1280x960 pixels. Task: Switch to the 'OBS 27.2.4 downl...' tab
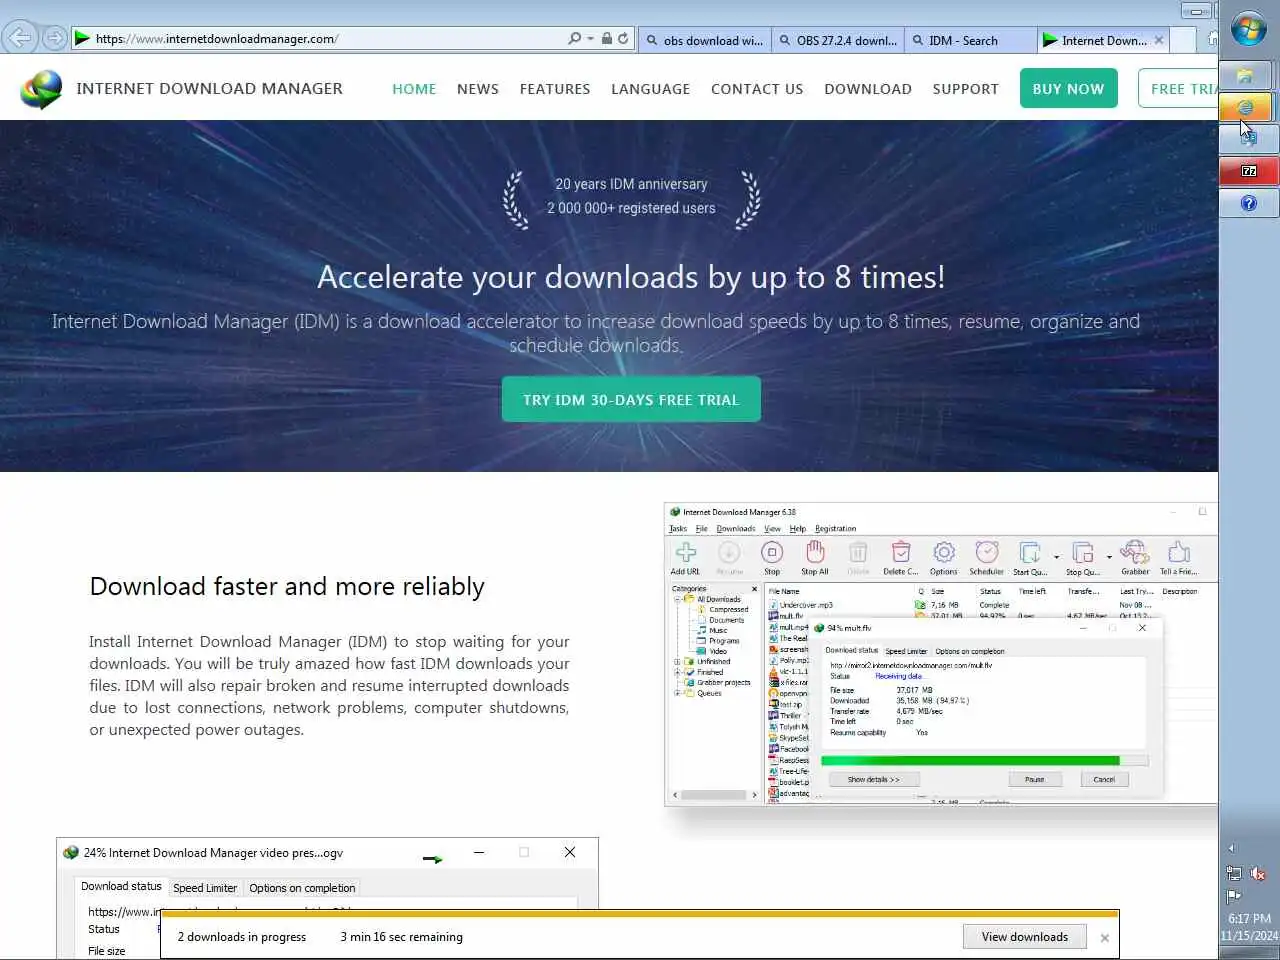click(838, 40)
